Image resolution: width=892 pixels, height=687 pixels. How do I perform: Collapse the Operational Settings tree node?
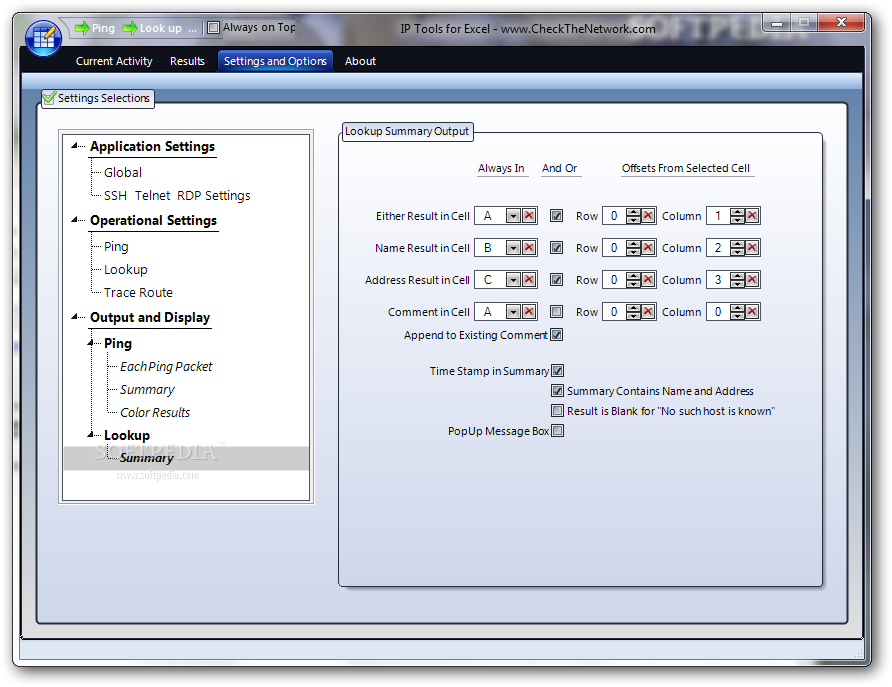click(75, 220)
